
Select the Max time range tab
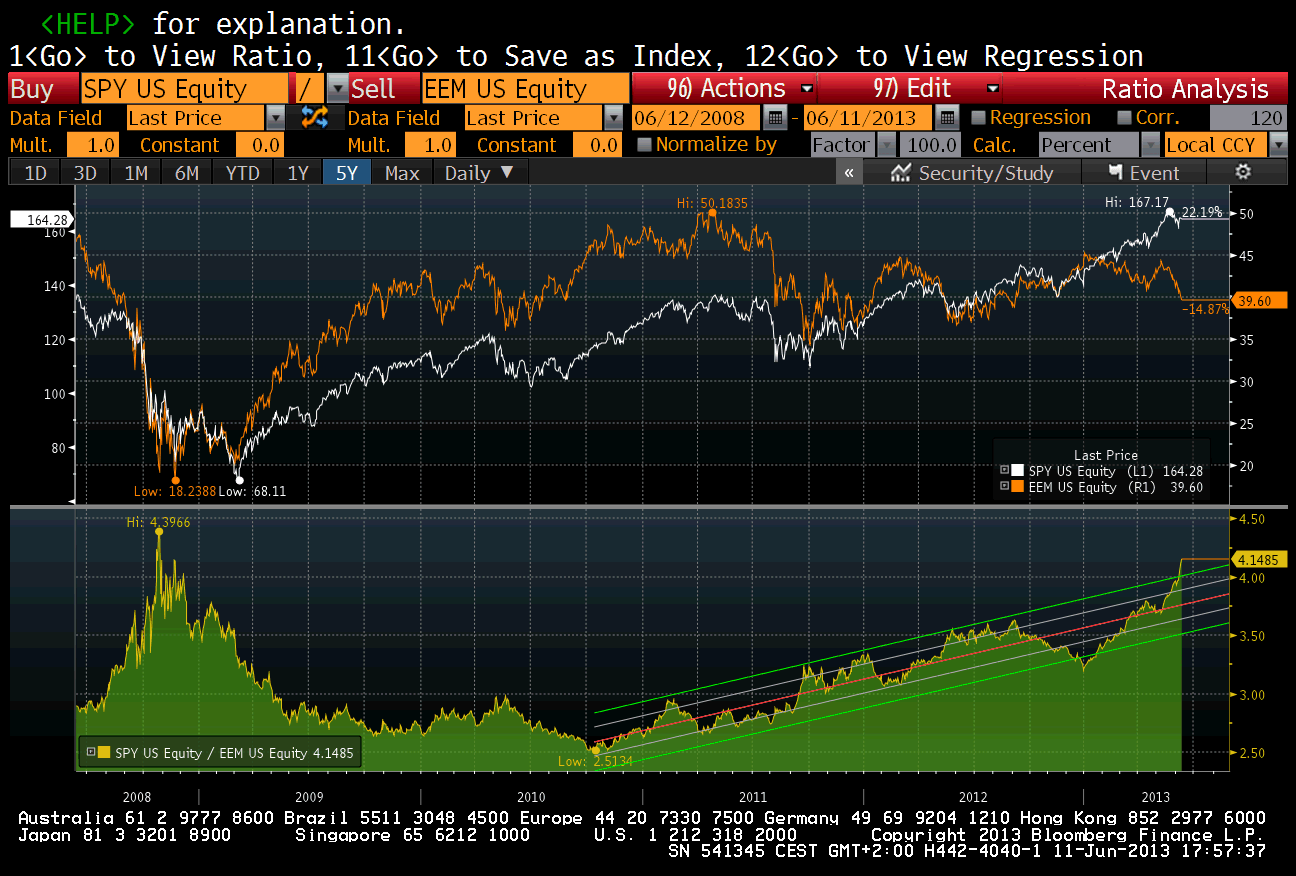pos(402,173)
